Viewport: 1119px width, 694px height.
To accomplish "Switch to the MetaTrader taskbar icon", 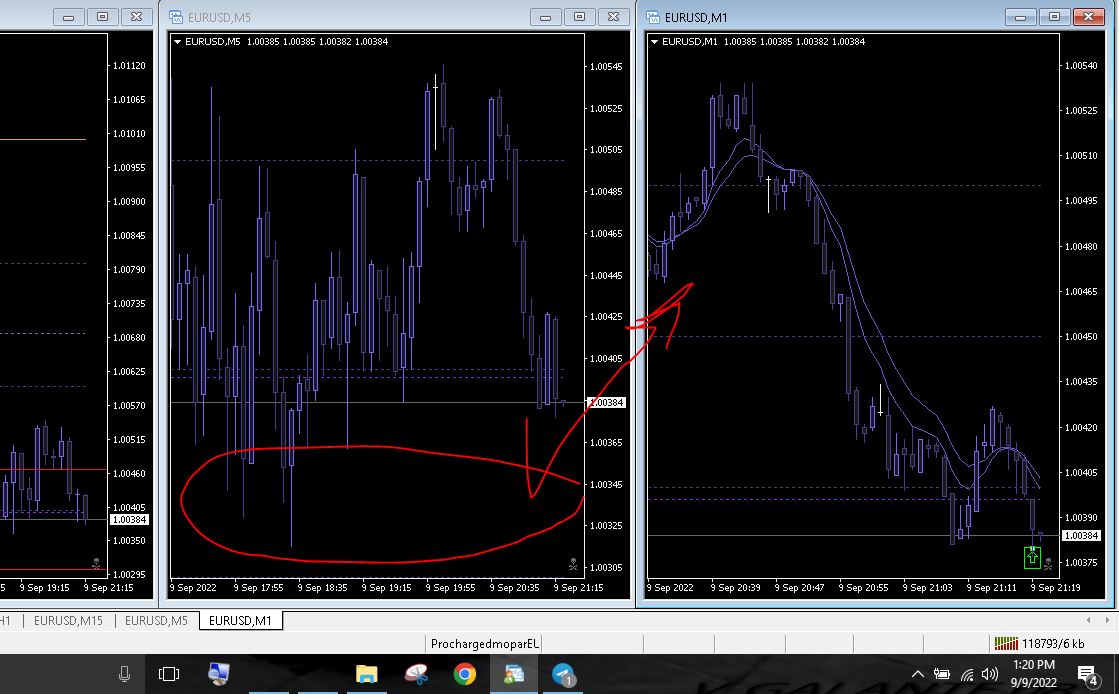I will click(x=514, y=674).
